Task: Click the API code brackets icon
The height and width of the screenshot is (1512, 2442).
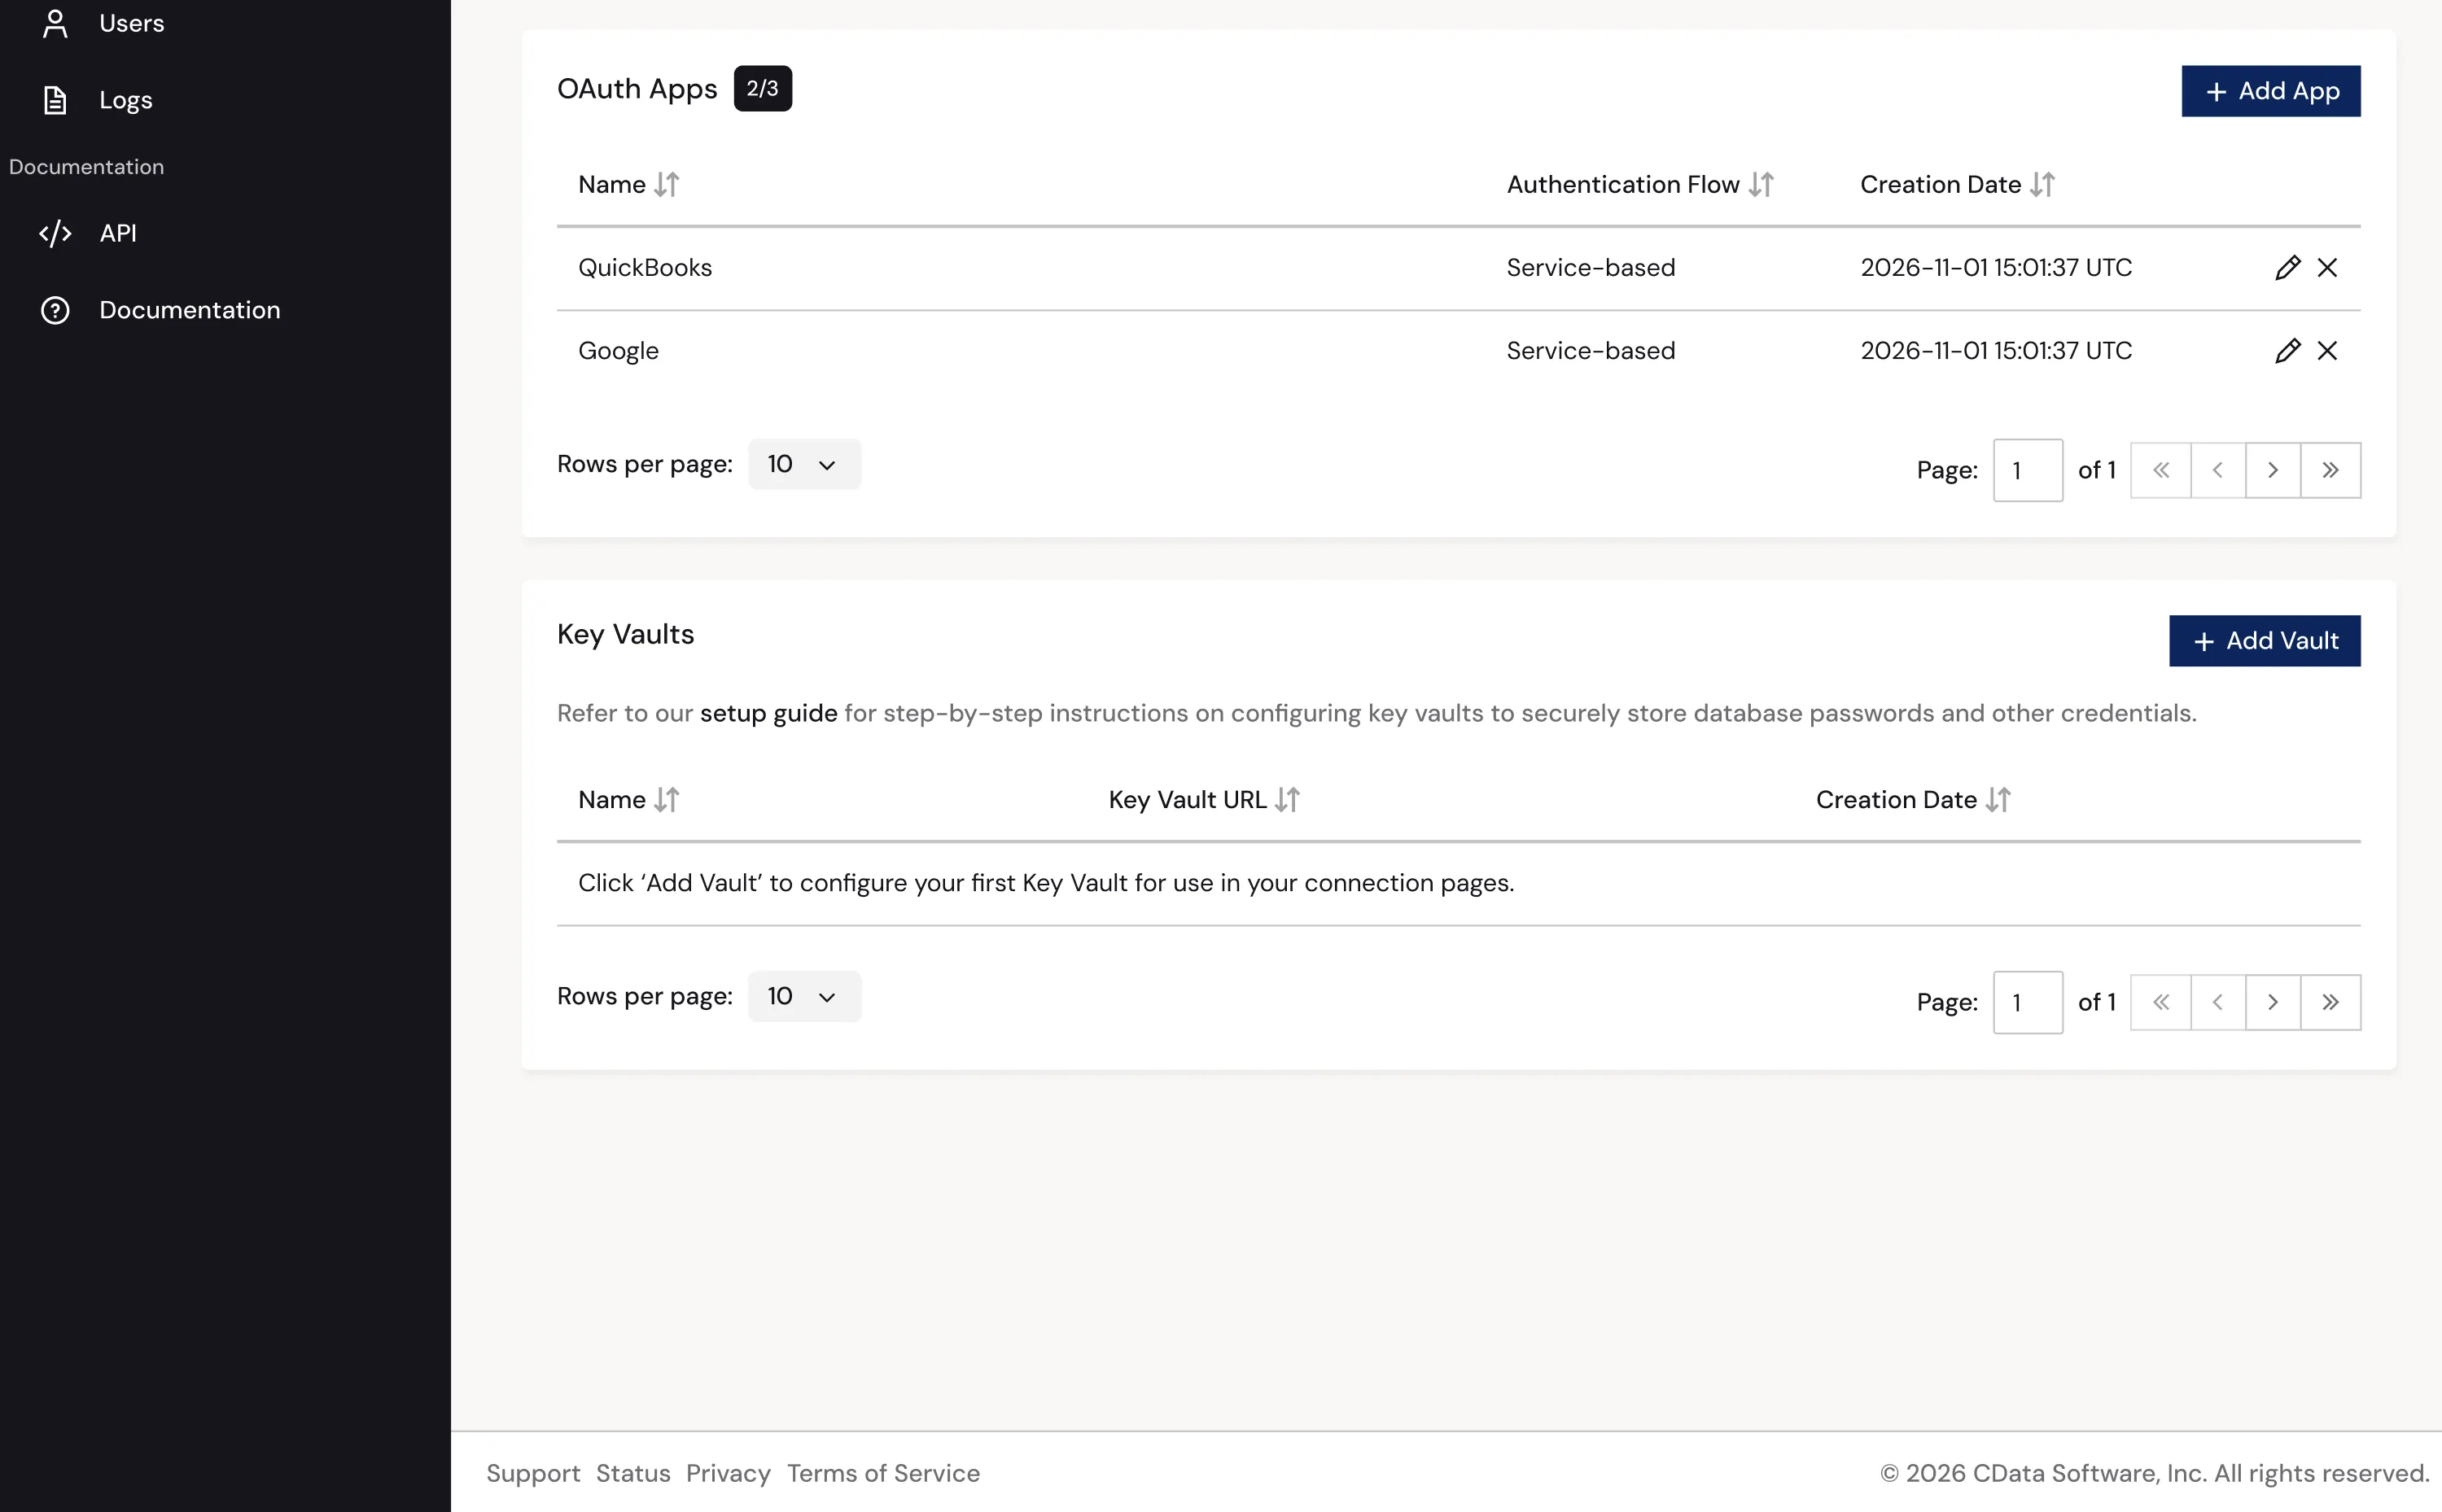Action: [55, 233]
